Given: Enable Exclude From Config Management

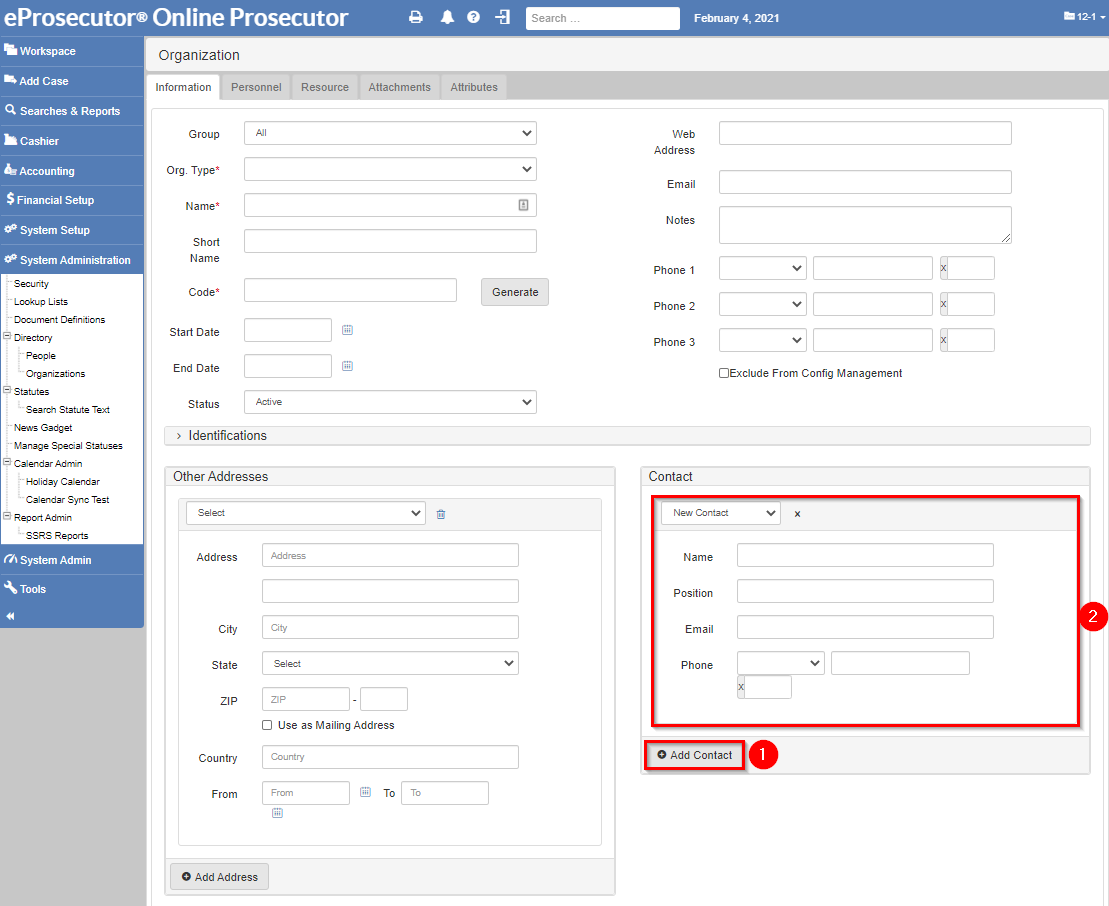Looking at the screenshot, I should (724, 373).
